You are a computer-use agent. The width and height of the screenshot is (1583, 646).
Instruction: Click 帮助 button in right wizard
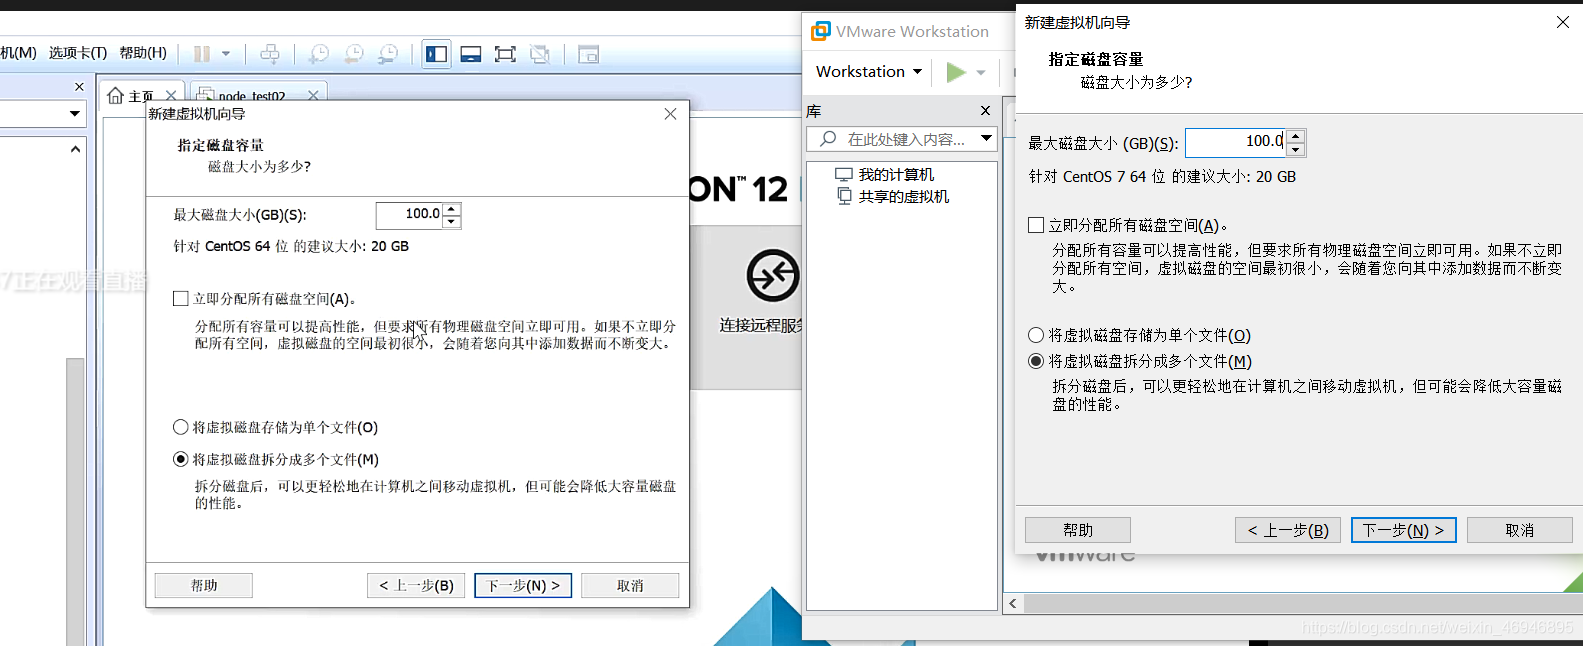coord(1078,530)
